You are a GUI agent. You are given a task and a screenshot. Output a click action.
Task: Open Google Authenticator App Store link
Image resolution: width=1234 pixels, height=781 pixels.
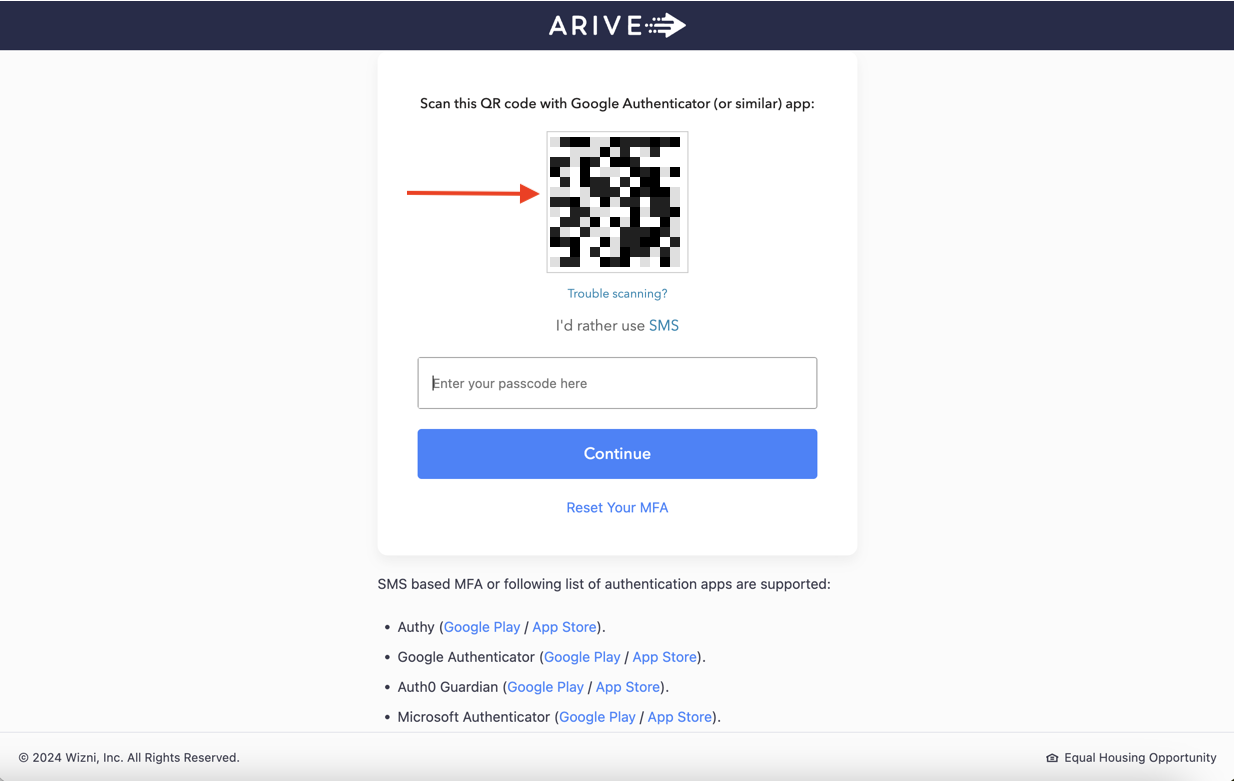pos(665,657)
